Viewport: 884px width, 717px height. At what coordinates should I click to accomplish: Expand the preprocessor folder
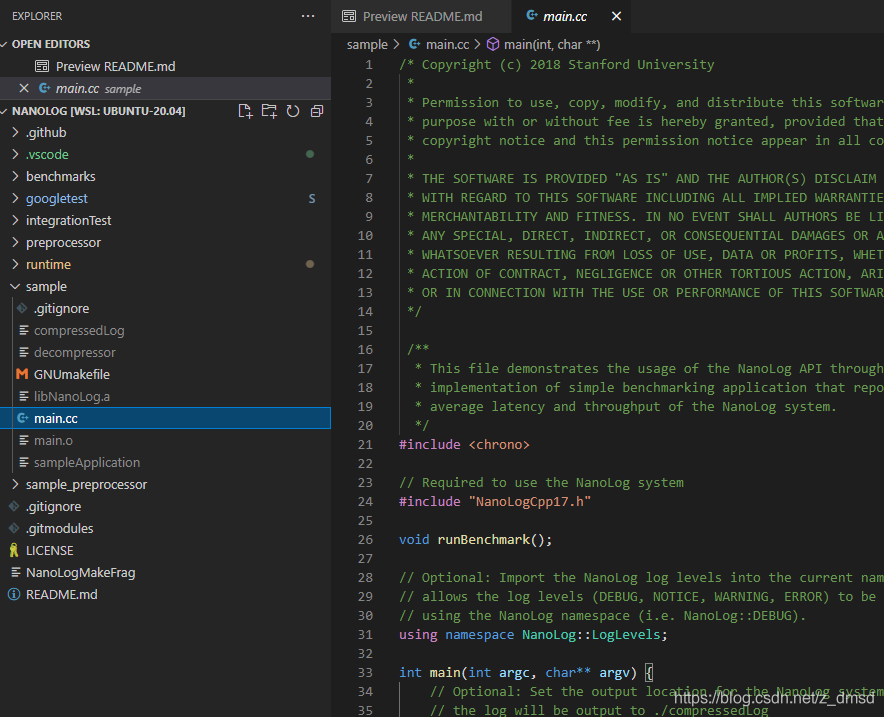[15, 242]
